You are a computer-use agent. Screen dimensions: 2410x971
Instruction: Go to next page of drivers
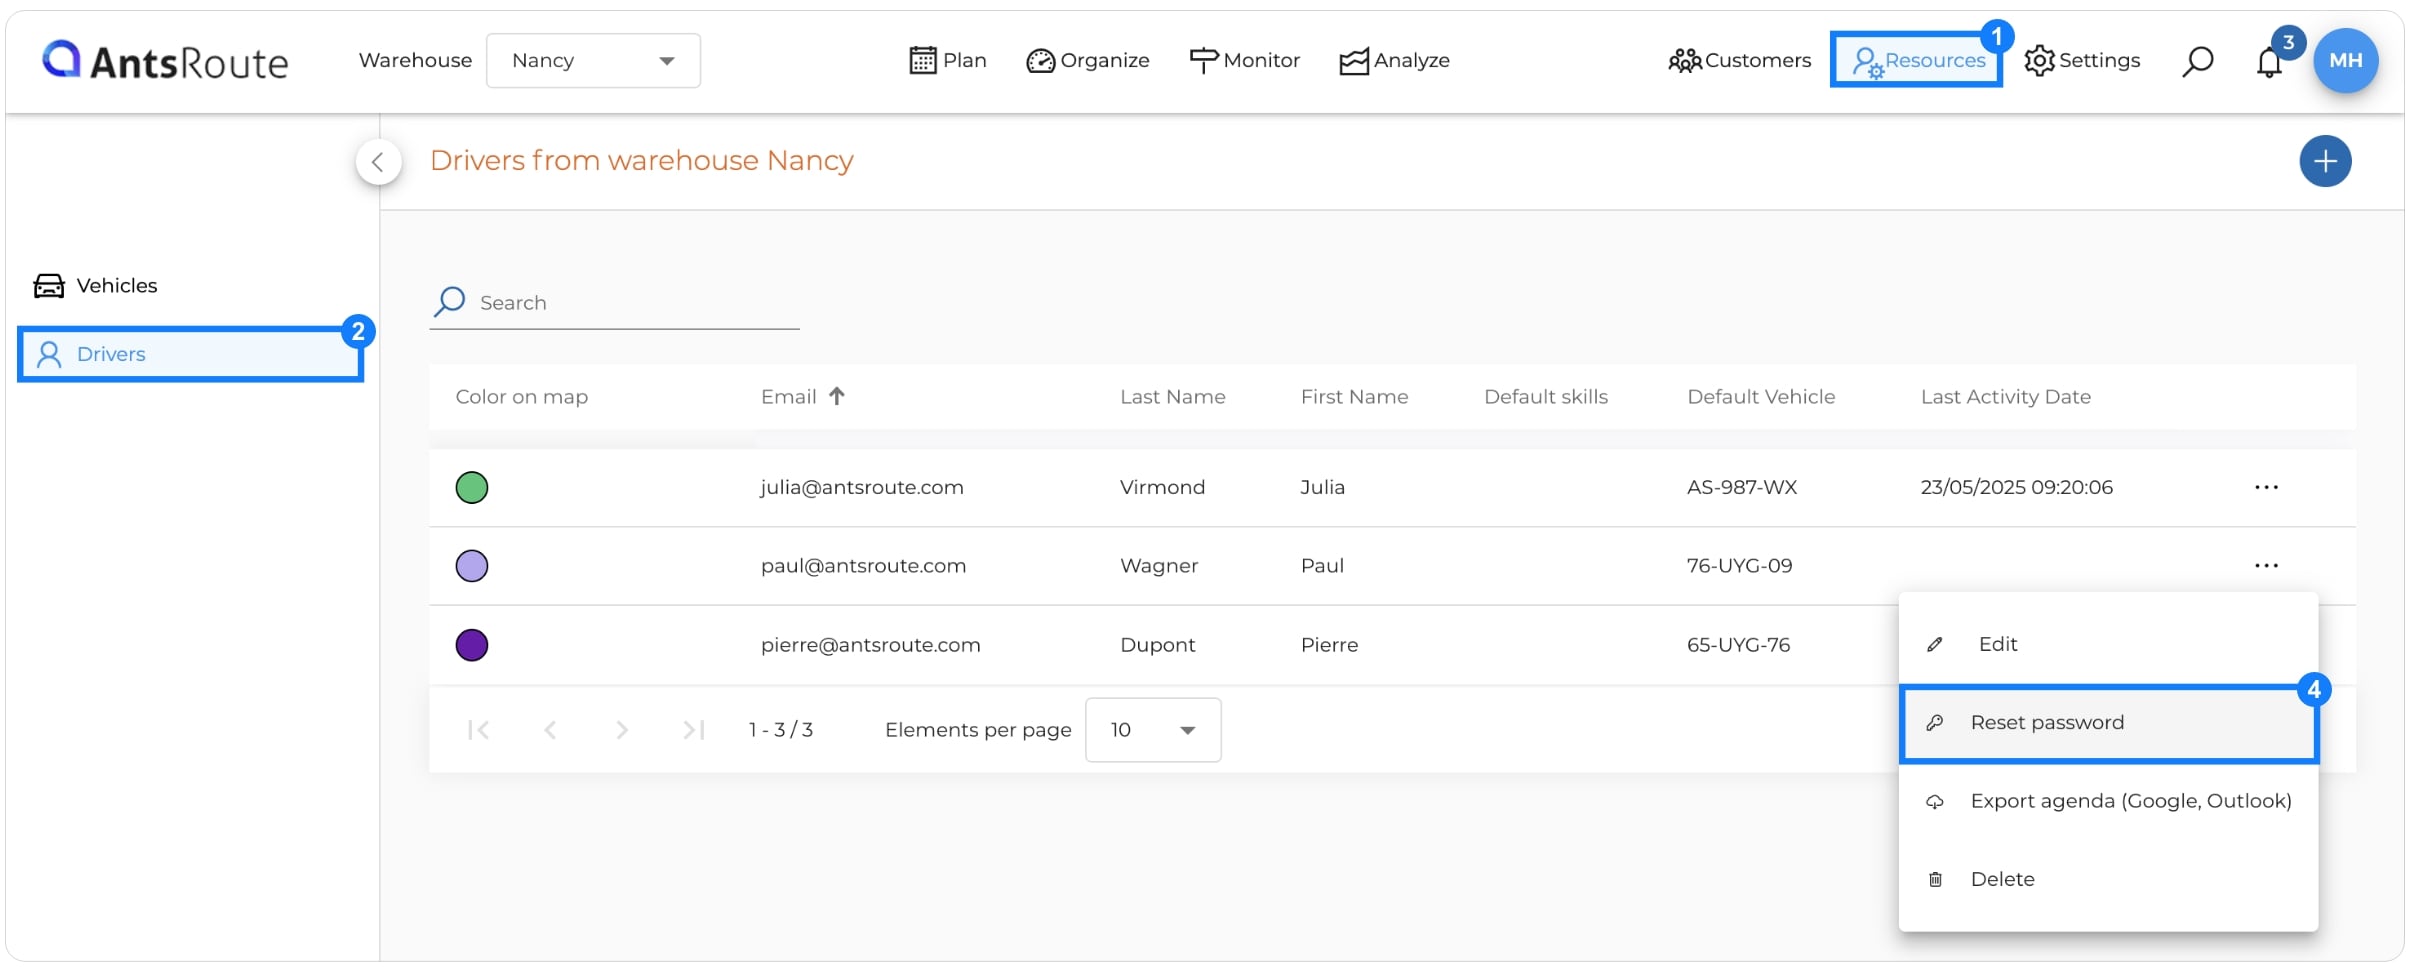coord(622,730)
